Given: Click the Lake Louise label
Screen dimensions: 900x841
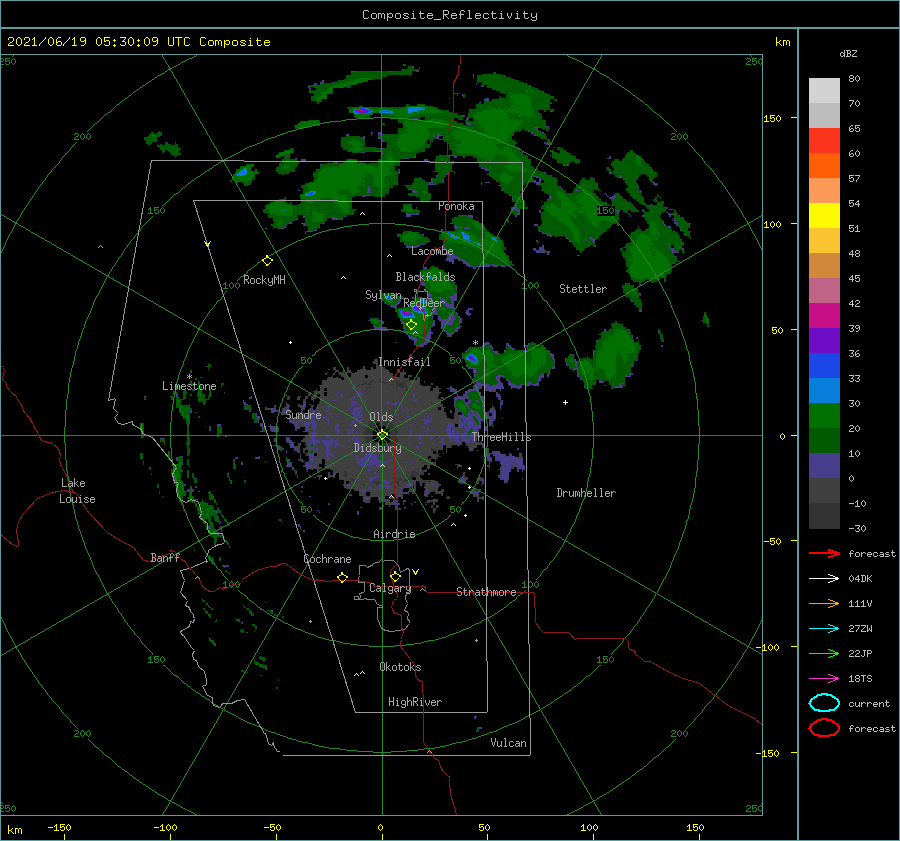Looking at the screenshot, I should click(77, 491).
